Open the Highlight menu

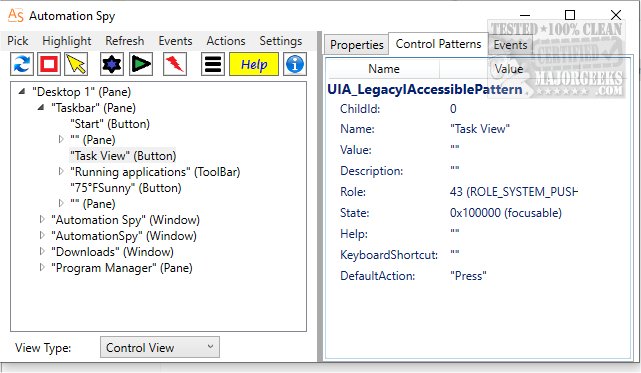pyautogui.click(x=67, y=41)
